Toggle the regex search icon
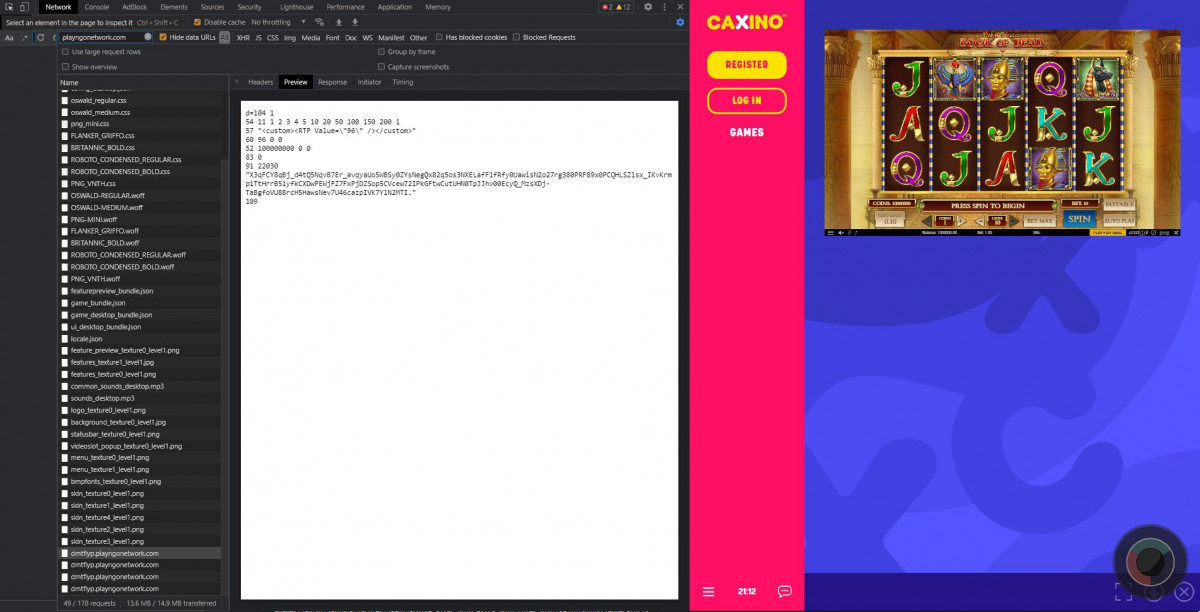 tap(24, 37)
